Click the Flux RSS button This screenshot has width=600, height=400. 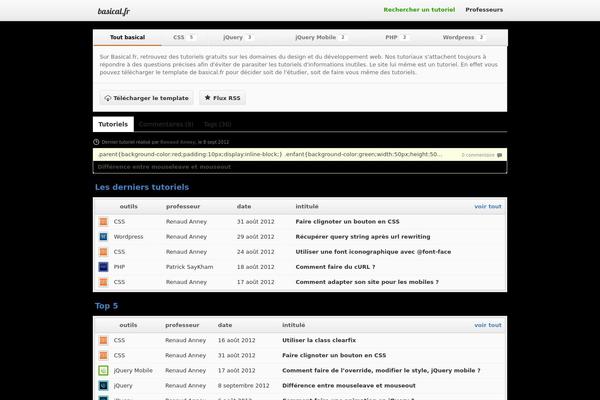[x=222, y=98]
